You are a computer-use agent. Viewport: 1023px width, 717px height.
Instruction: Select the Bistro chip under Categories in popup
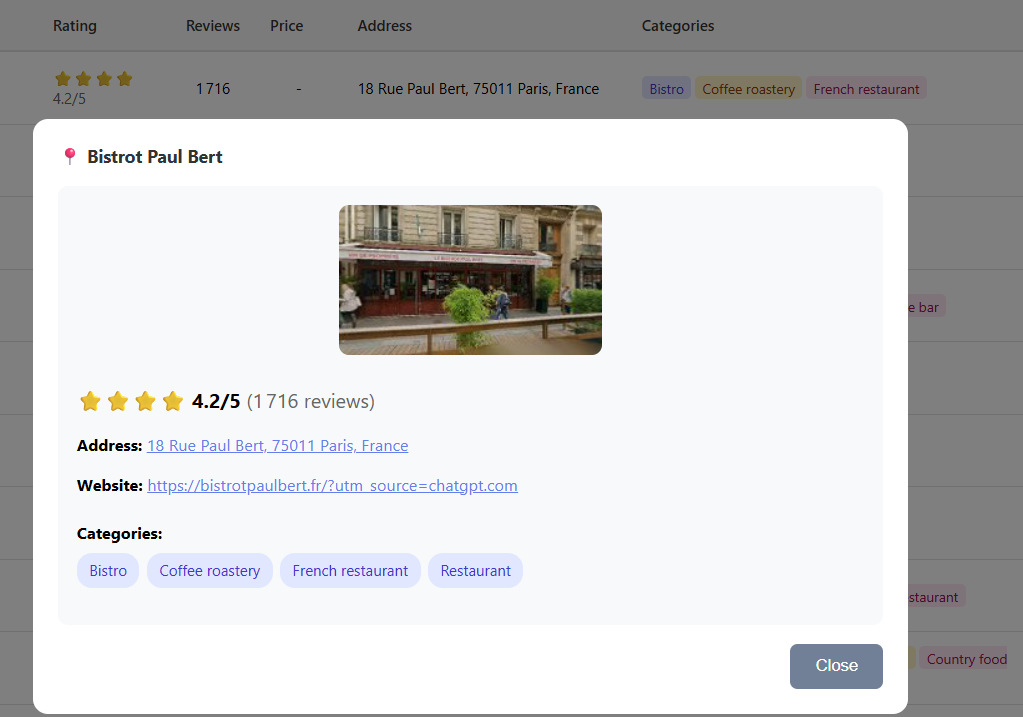[x=108, y=571]
